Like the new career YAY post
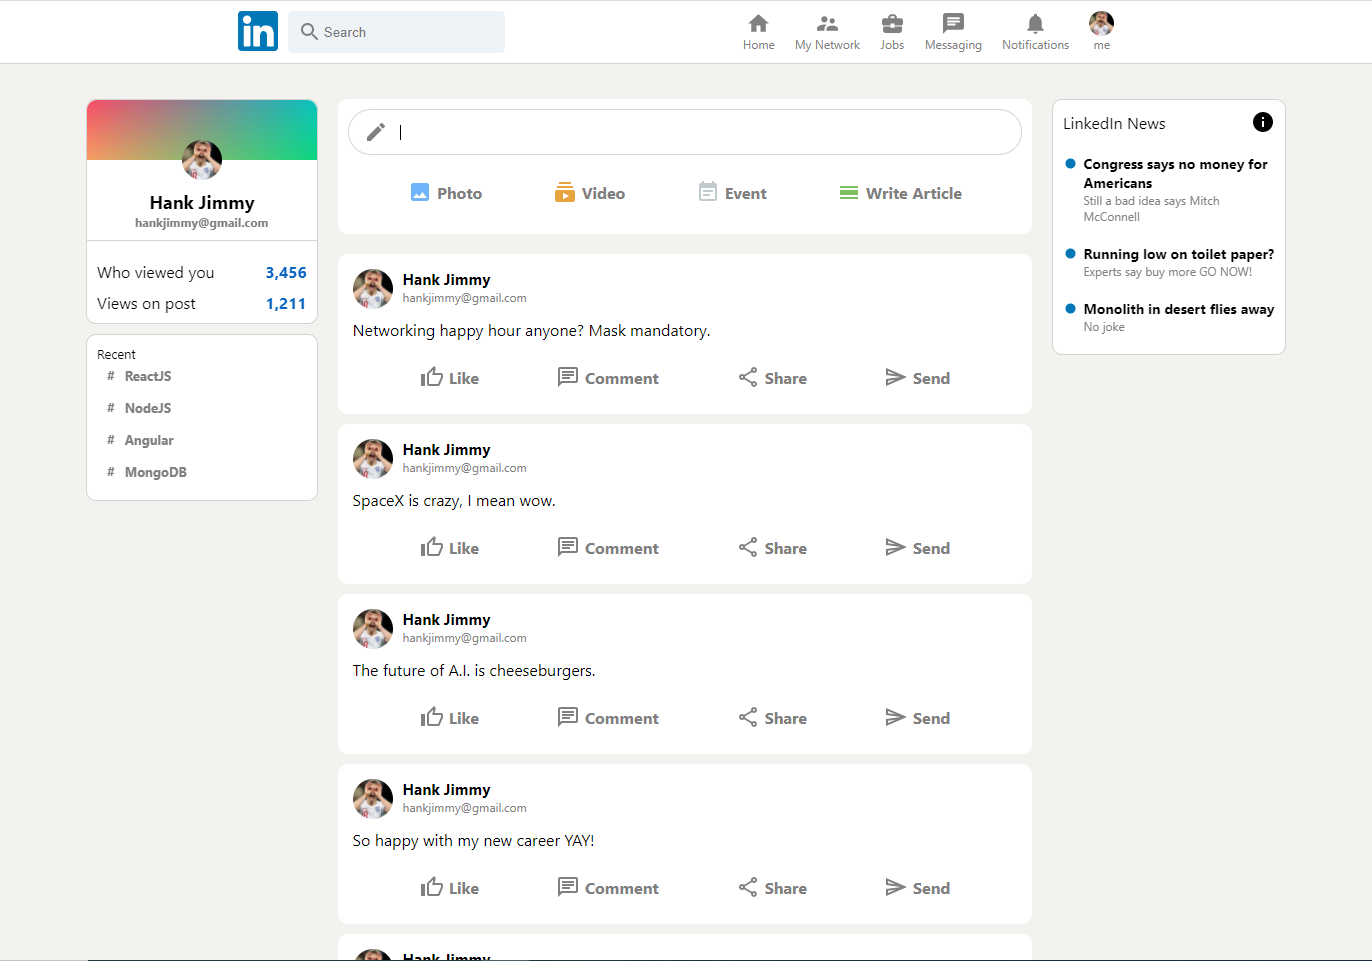 [x=450, y=888]
